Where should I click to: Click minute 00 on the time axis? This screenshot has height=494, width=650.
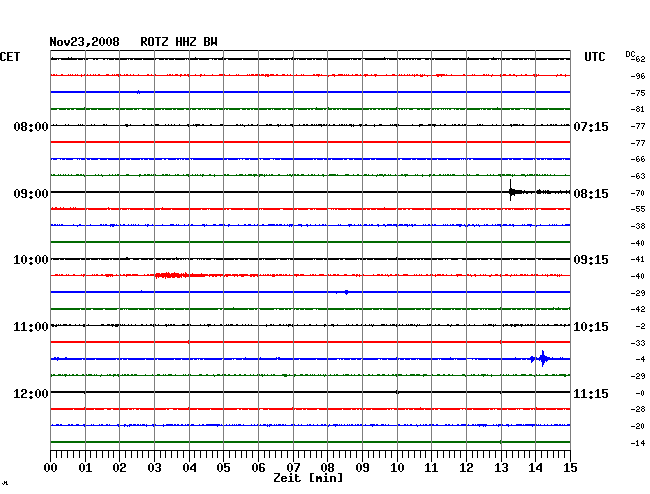[x=51, y=468]
